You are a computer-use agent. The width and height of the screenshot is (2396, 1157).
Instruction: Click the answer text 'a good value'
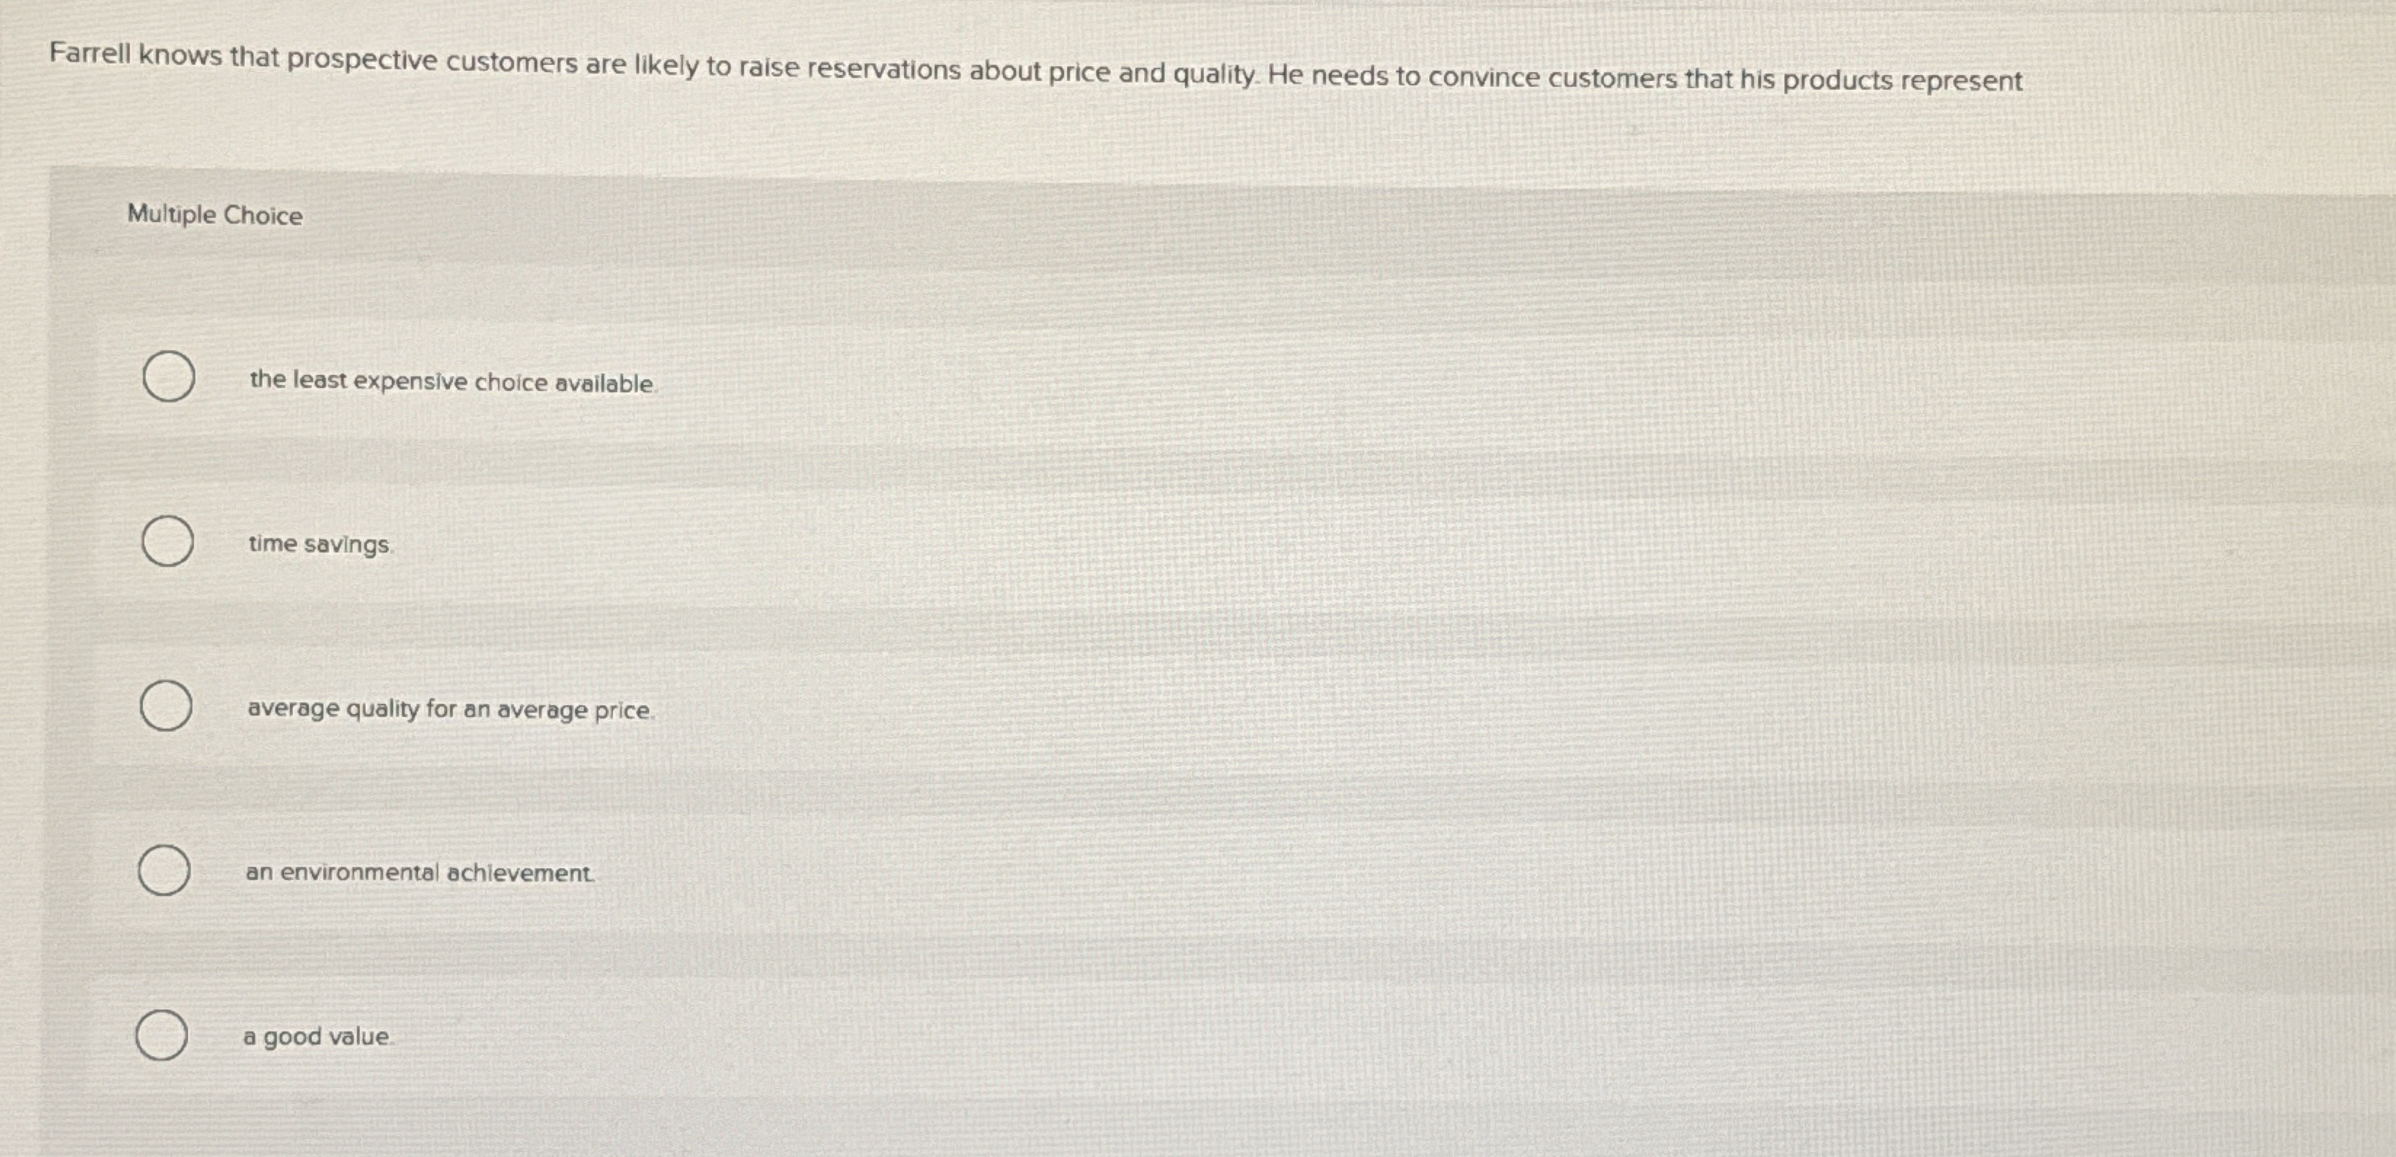coord(317,1038)
